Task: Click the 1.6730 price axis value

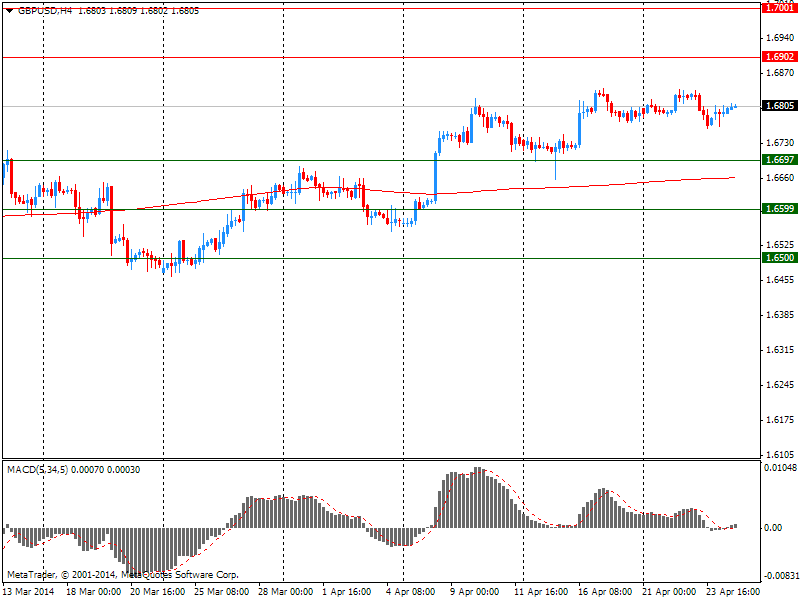Action: click(780, 143)
